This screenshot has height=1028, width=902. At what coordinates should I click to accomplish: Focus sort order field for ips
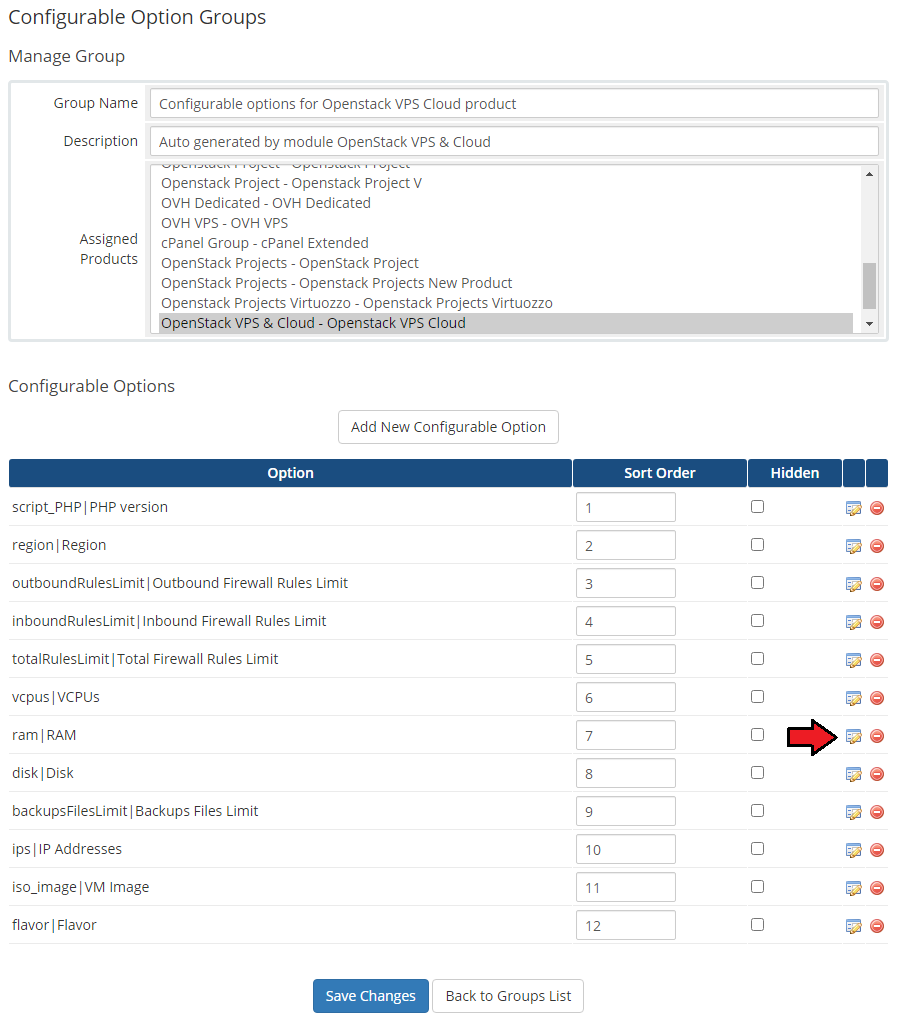click(x=625, y=850)
